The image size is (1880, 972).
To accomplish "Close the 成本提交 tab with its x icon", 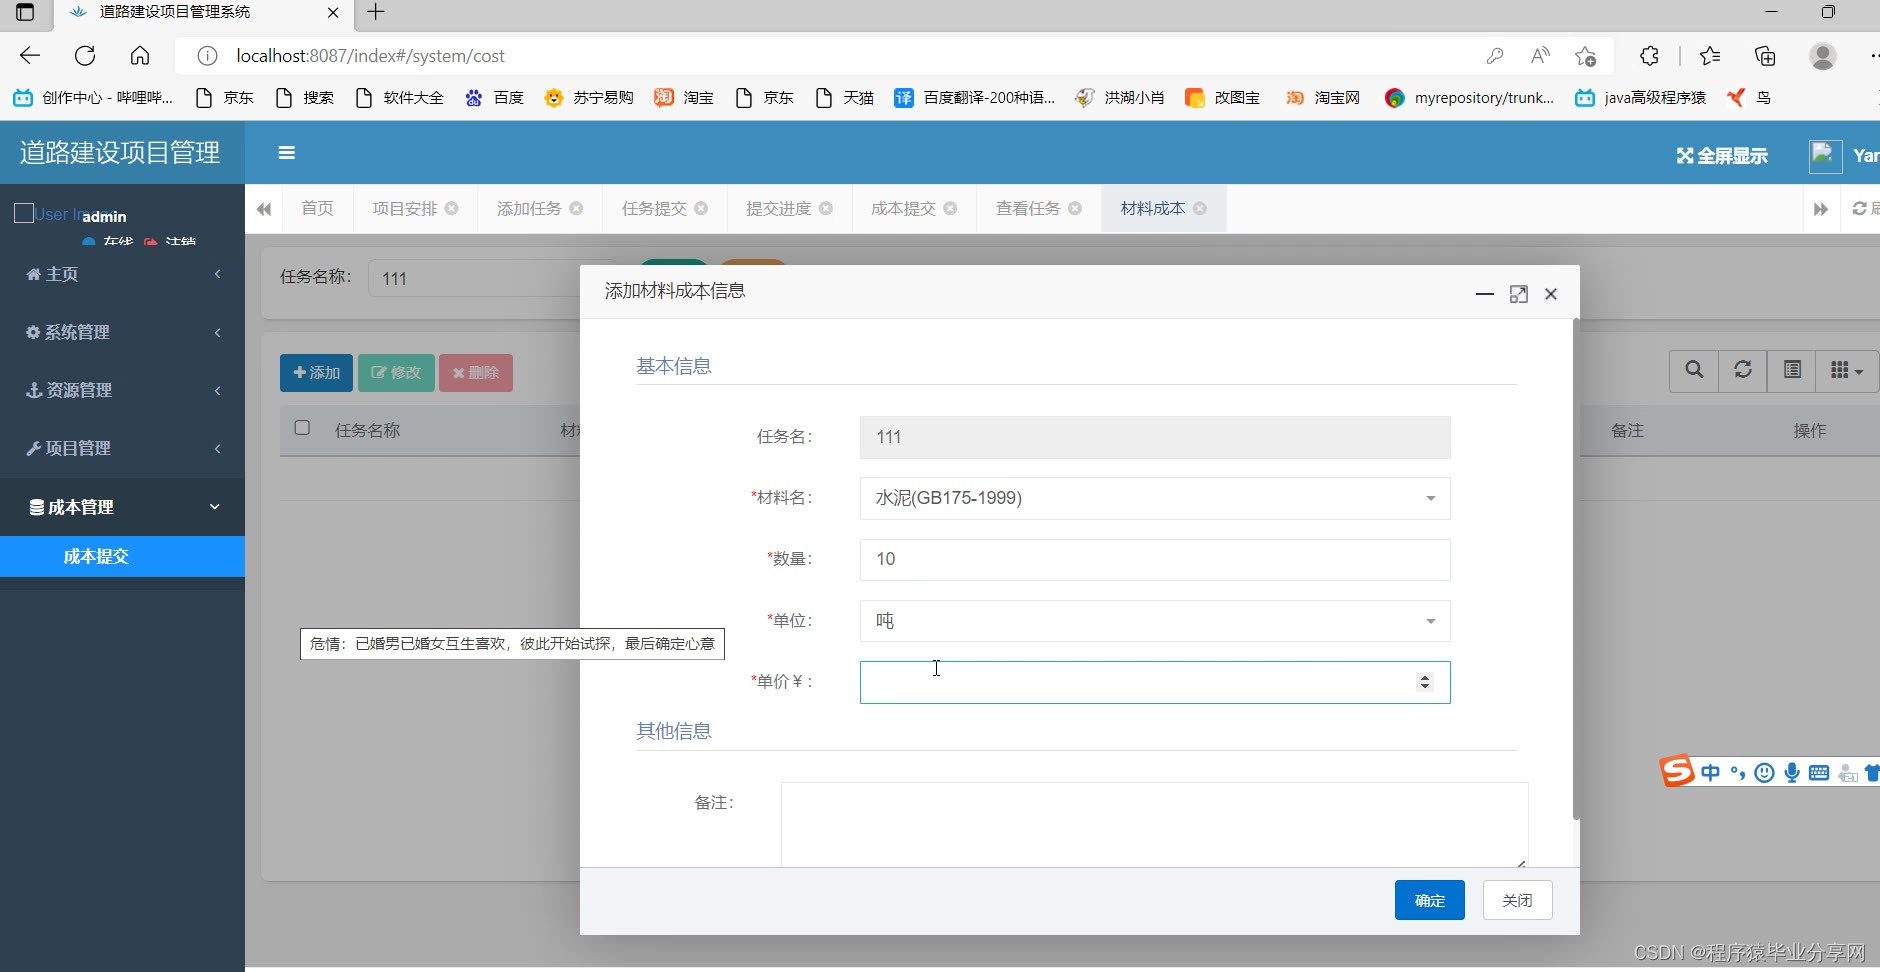I will tap(950, 208).
